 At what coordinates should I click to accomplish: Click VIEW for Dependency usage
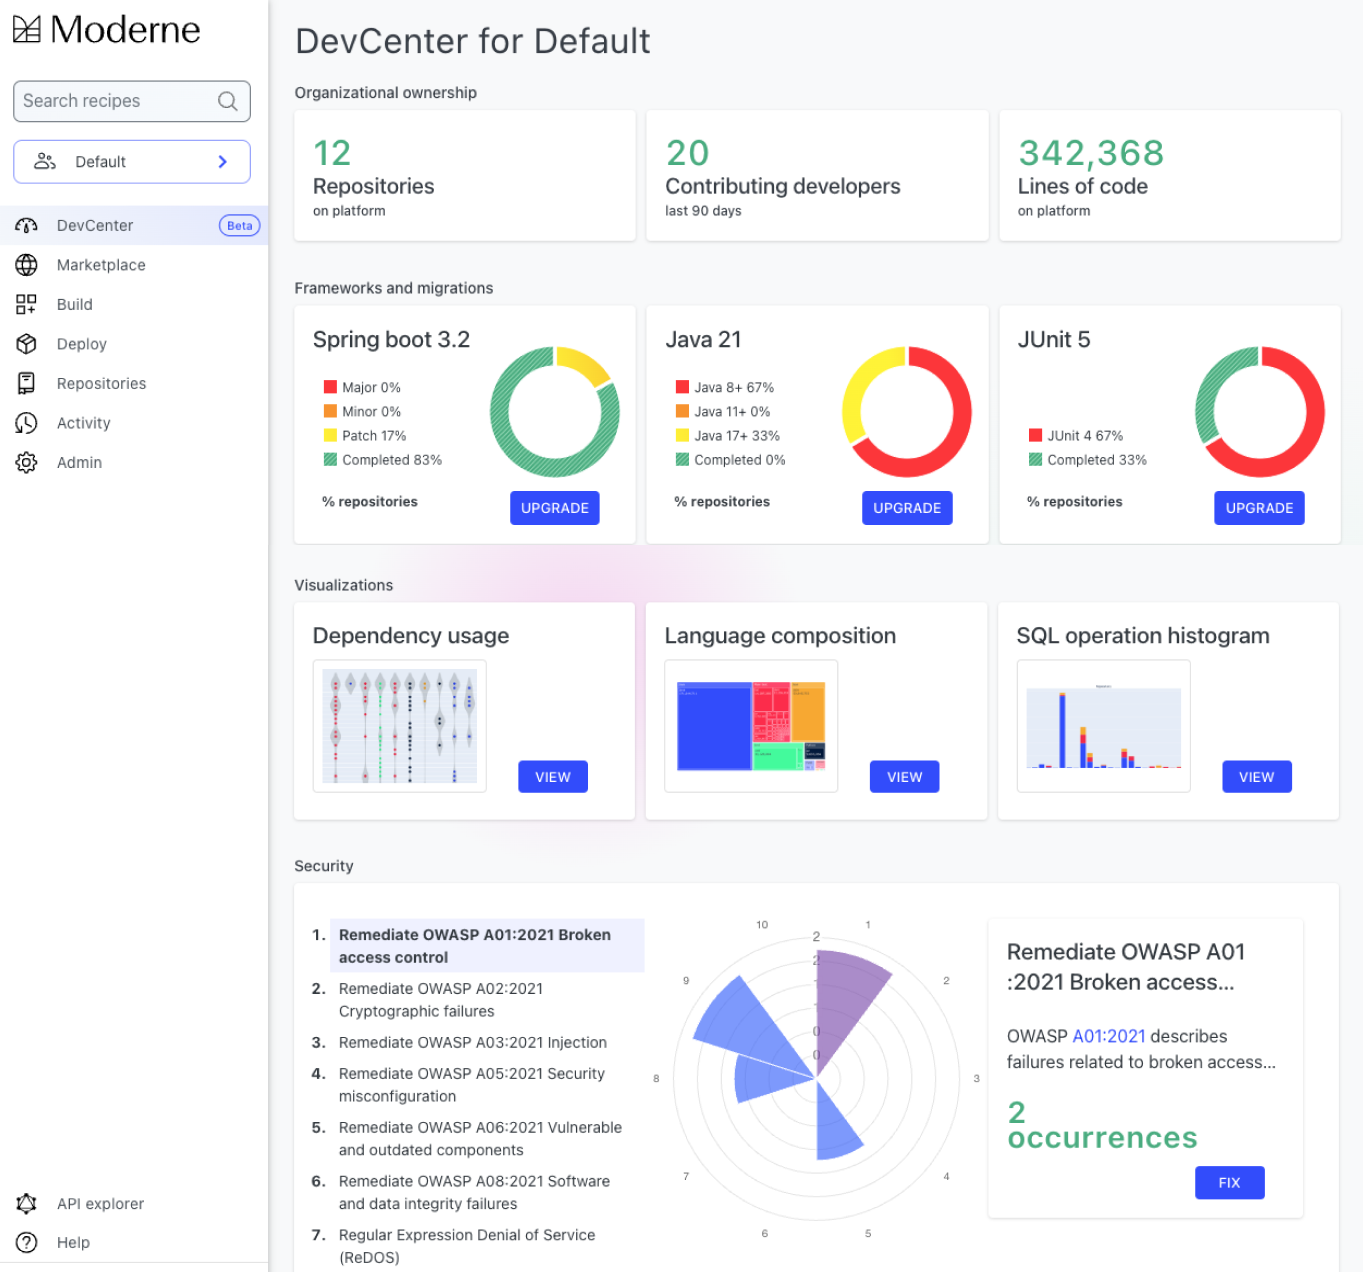553,777
